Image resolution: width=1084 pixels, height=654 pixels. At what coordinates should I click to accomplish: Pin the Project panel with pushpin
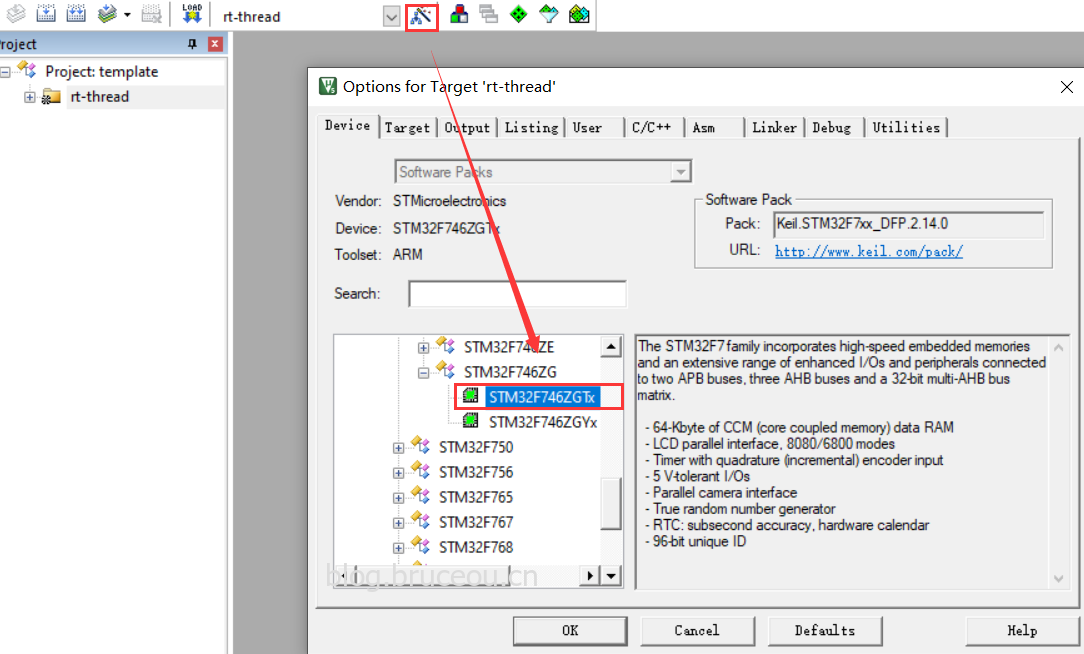pos(192,44)
